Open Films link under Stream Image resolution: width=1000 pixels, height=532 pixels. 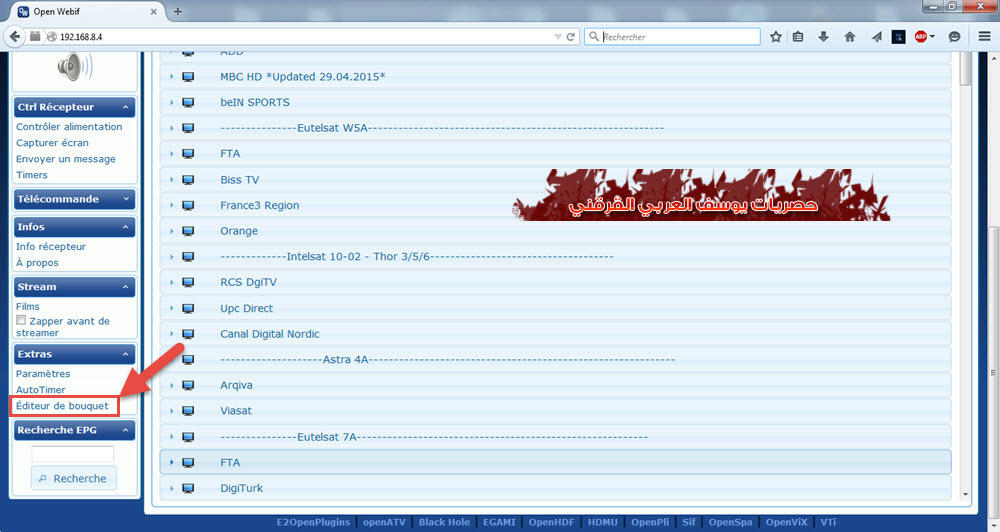coord(27,306)
